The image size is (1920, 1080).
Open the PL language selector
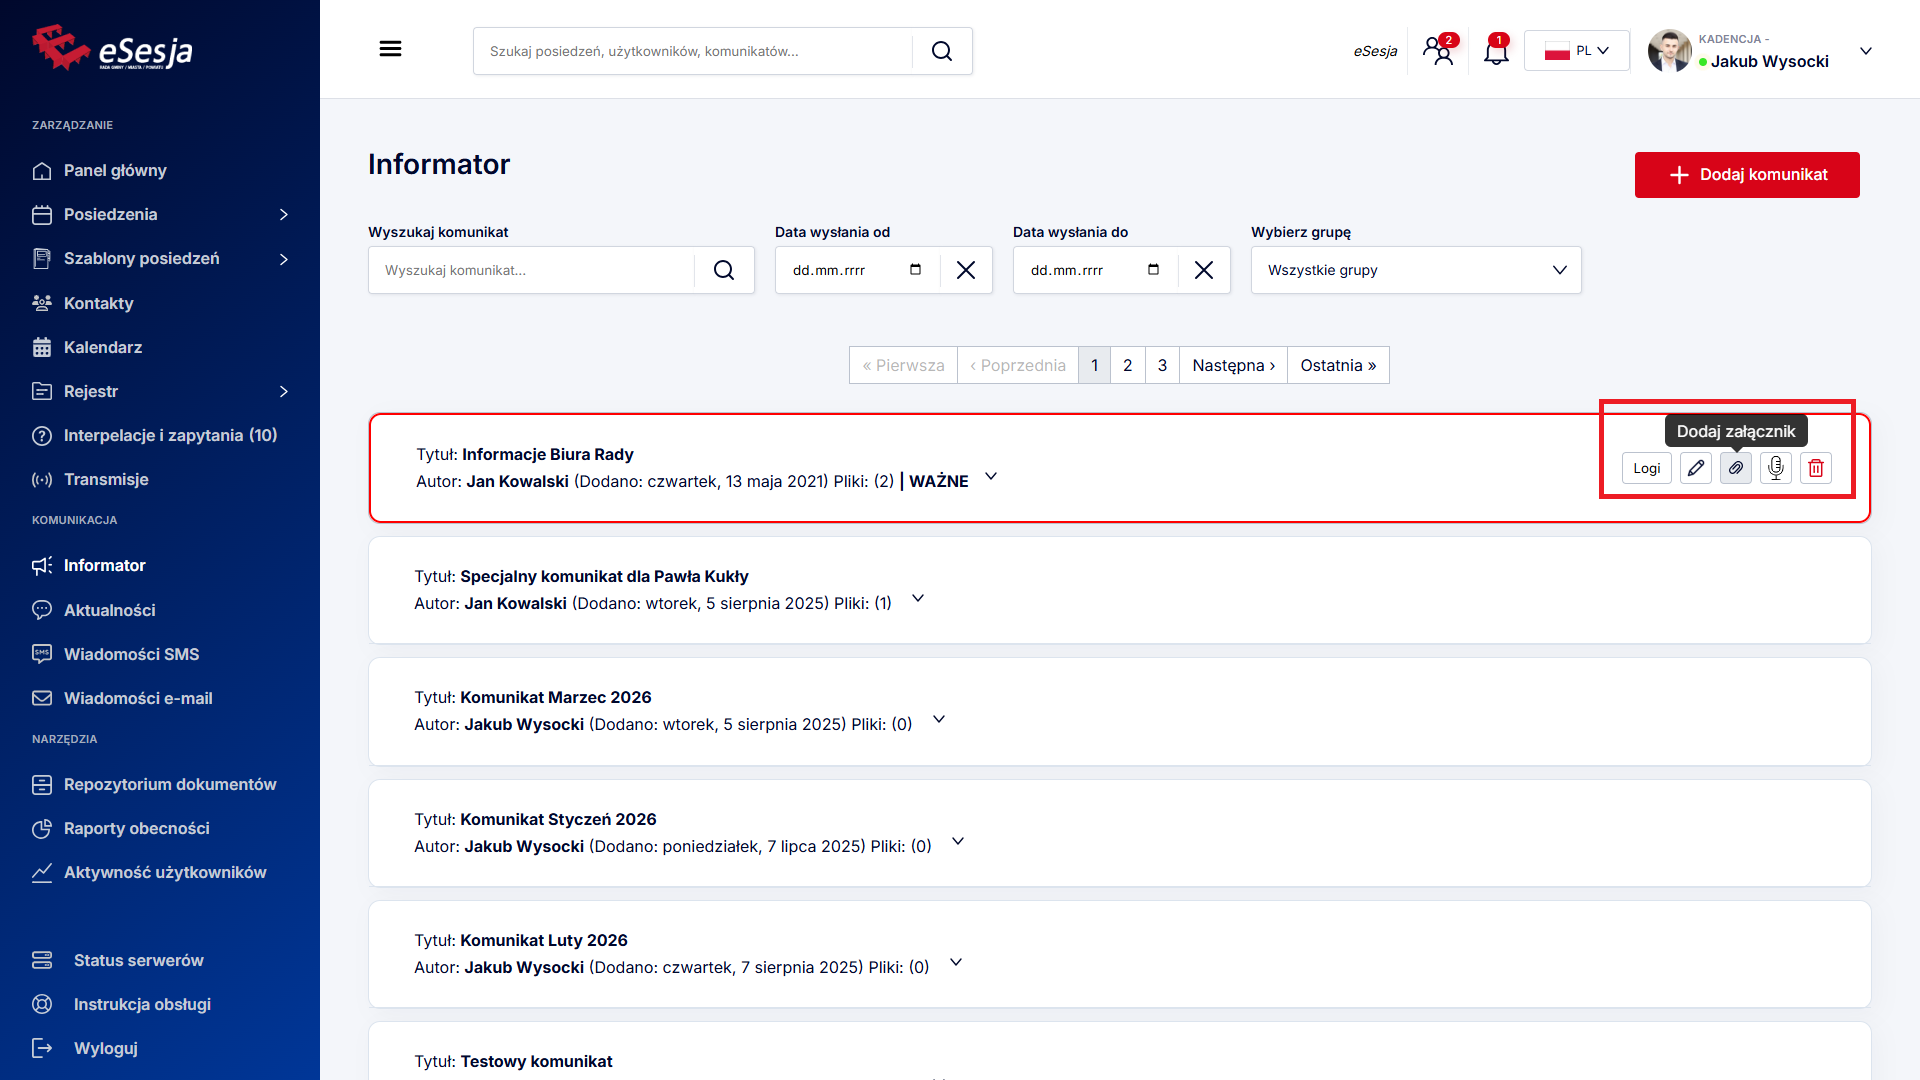pyautogui.click(x=1577, y=51)
